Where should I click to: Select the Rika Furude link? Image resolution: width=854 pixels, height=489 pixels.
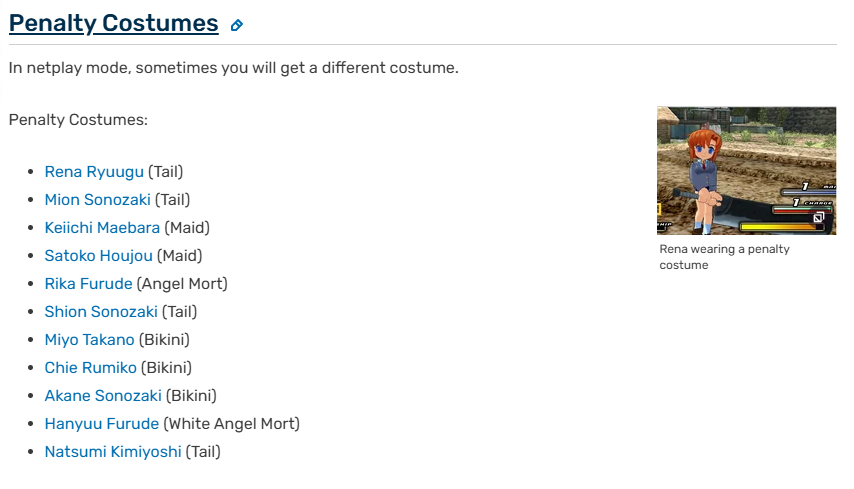pyautogui.click(x=88, y=284)
